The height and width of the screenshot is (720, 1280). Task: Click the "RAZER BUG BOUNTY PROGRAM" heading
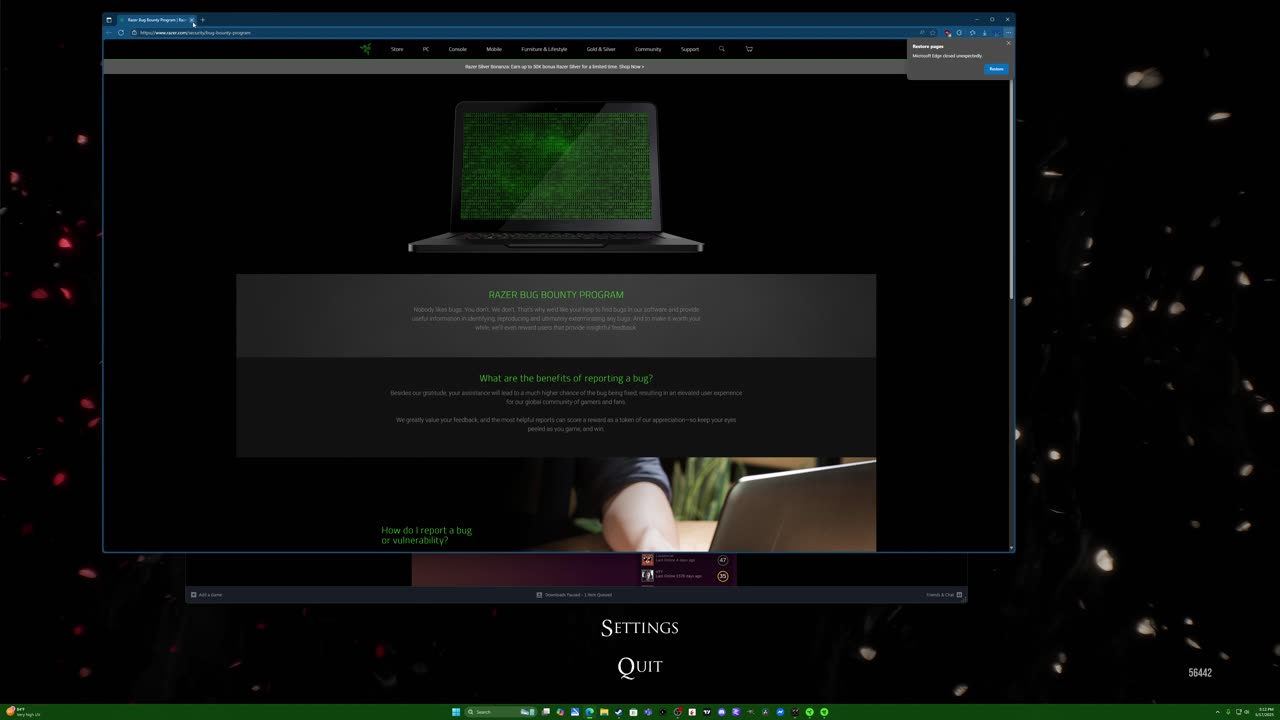[556, 295]
